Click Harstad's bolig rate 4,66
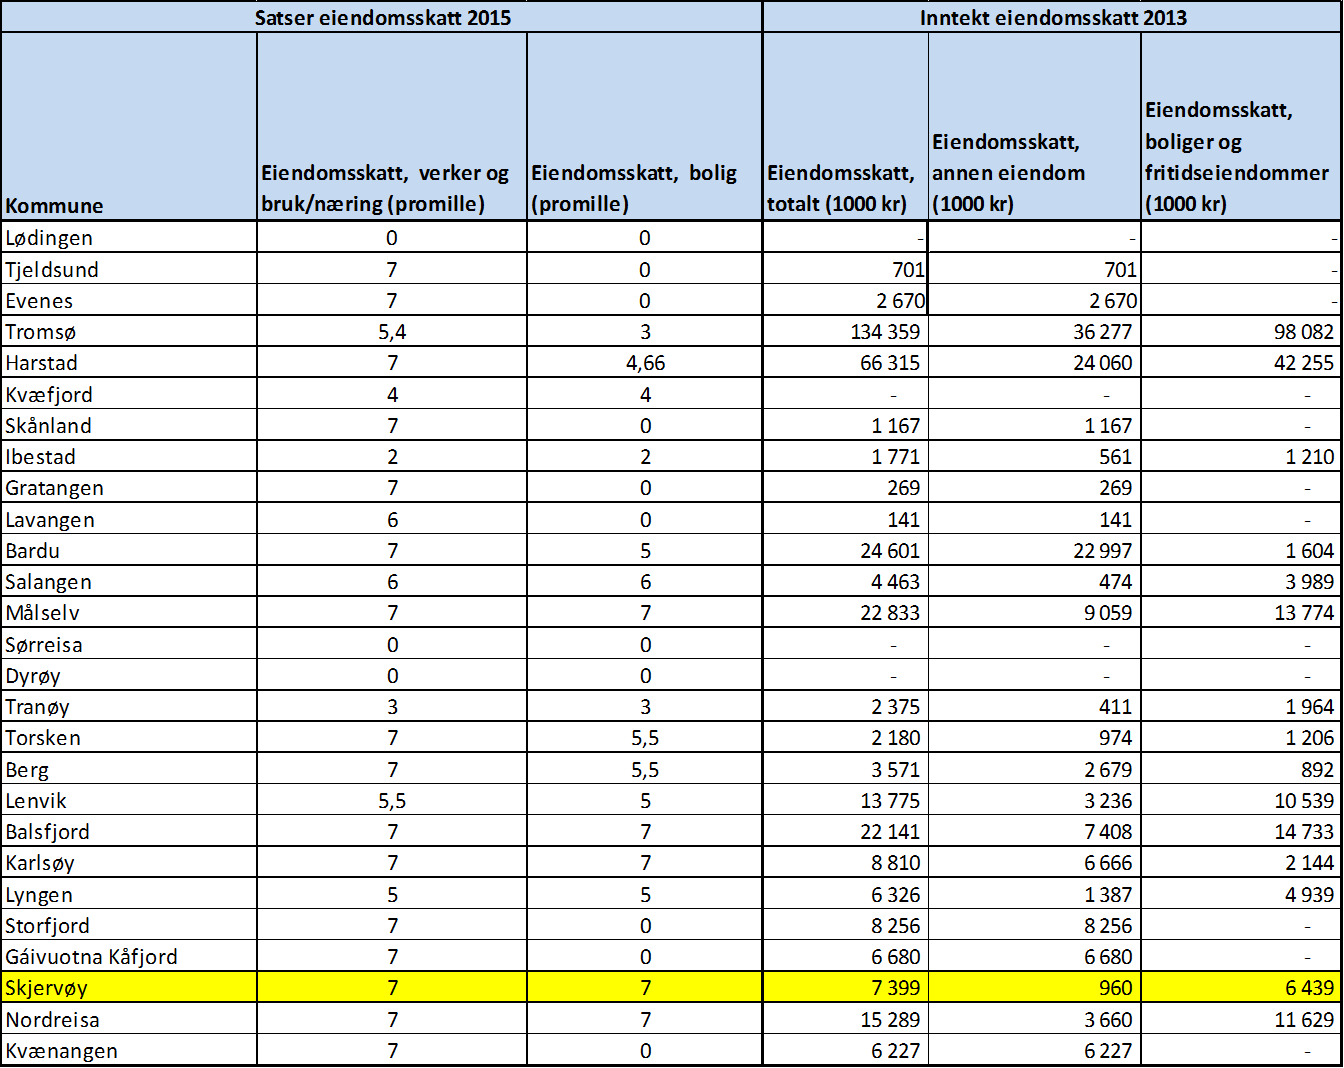The width and height of the screenshot is (1344, 1068). pyautogui.click(x=645, y=363)
